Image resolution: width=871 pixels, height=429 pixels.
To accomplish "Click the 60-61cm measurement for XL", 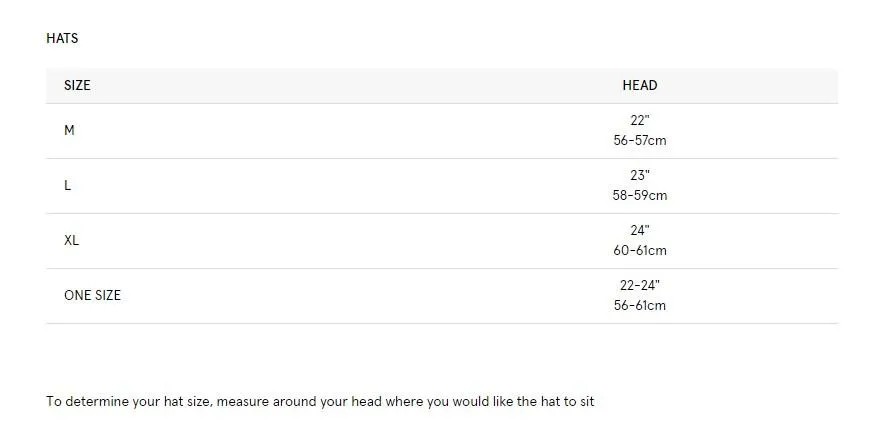I will 639,250.
